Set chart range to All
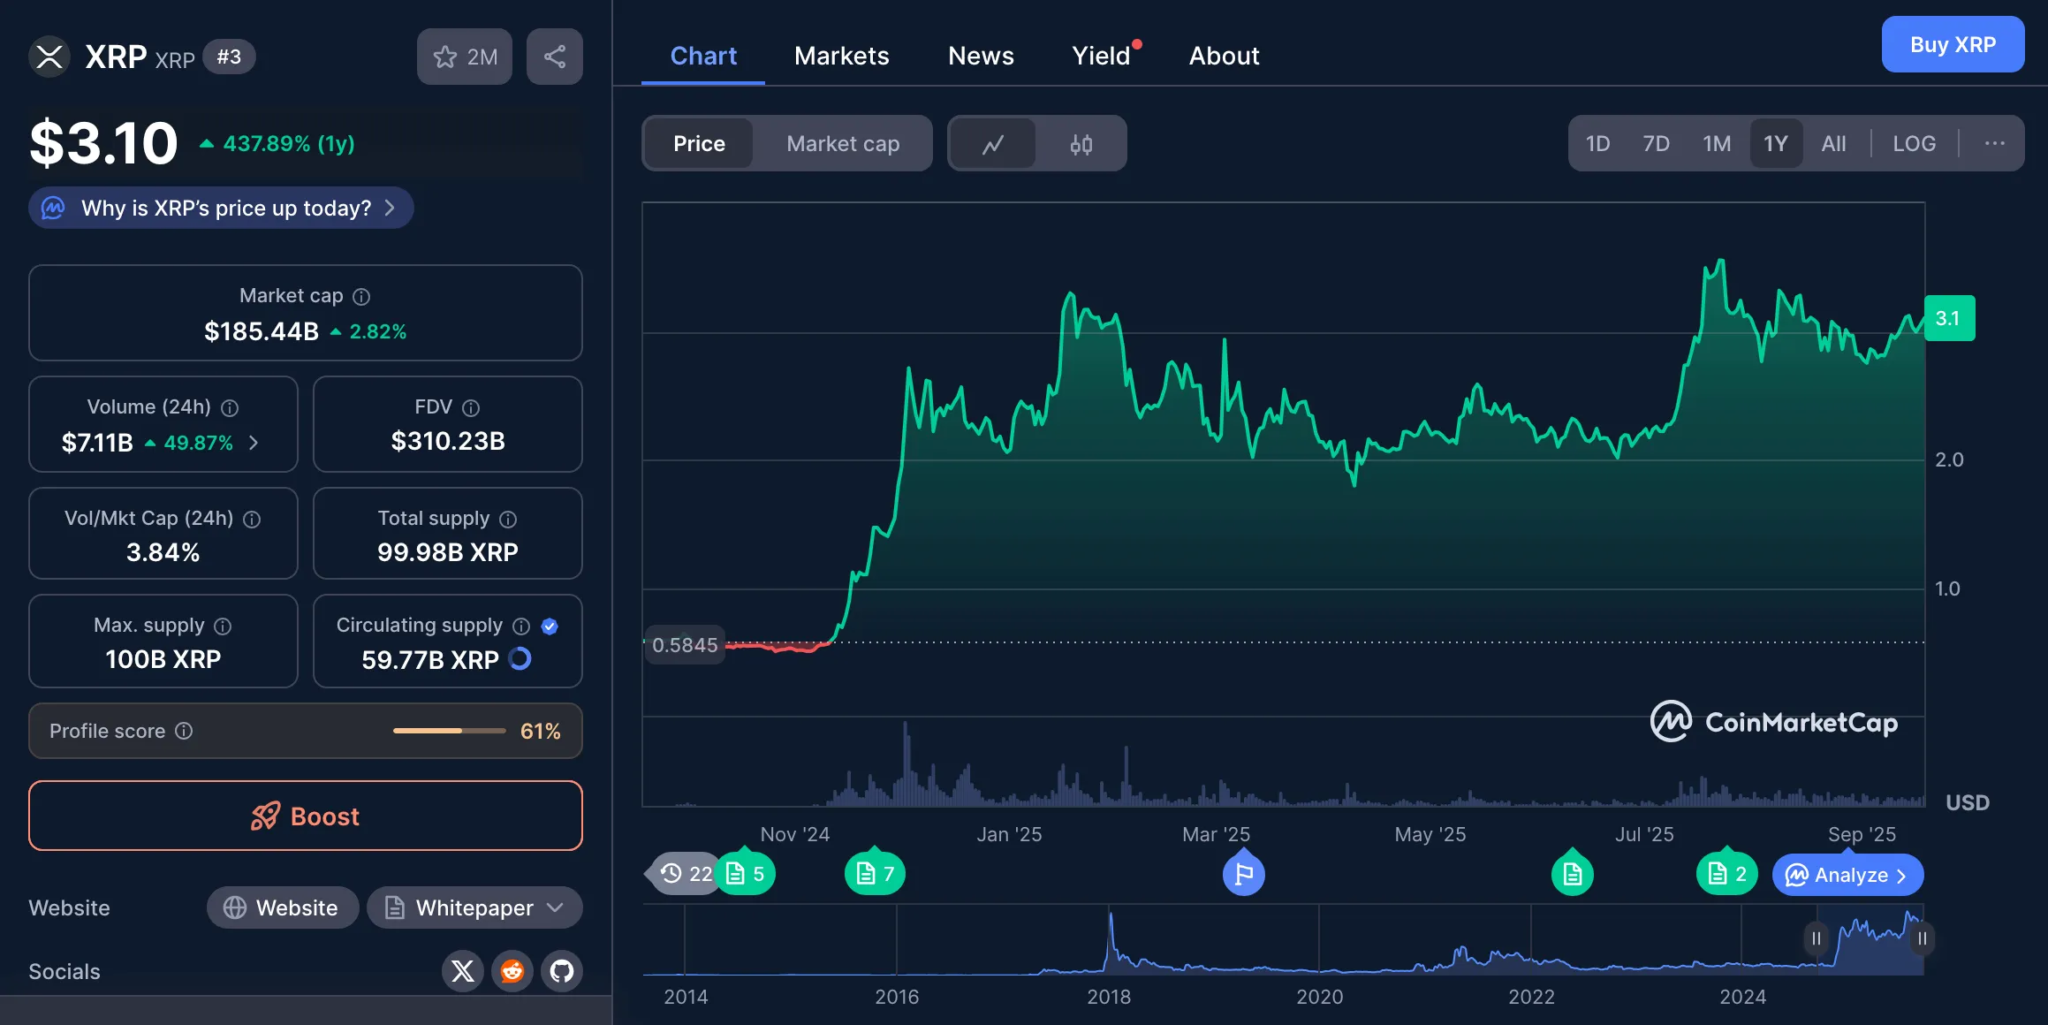 (1834, 144)
